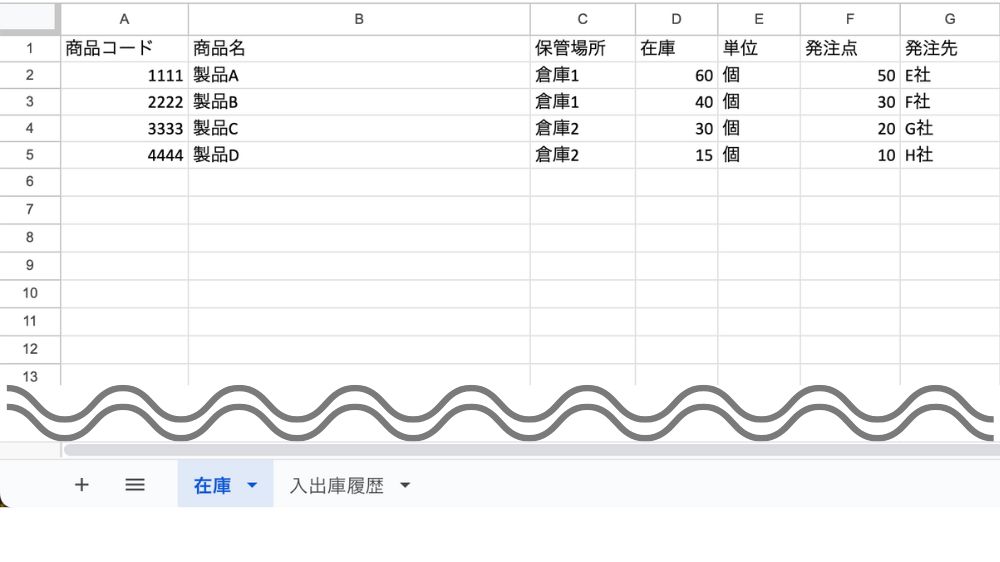Click the add new sheet plus icon

coord(82,485)
